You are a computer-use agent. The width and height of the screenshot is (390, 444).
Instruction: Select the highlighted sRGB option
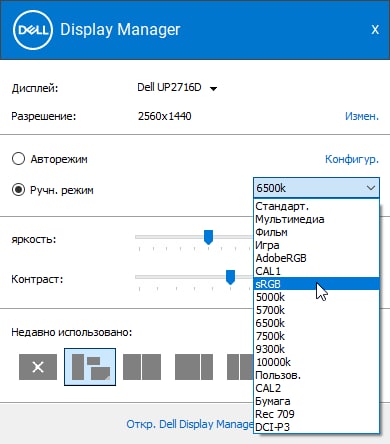[x=316, y=284]
